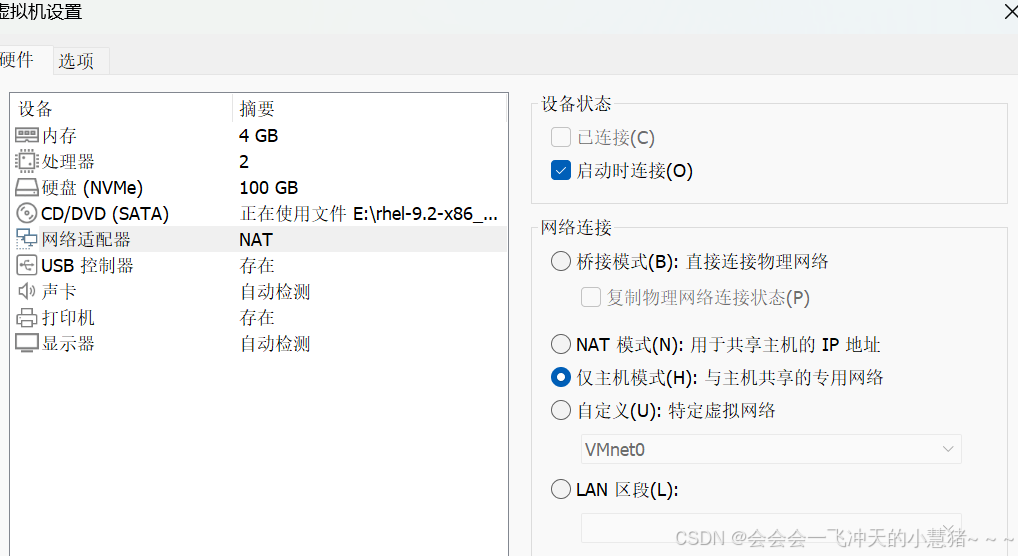The height and width of the screenshot is (556, 1018).
Task: Click the processor summary value 2
Action: (244, 161)
